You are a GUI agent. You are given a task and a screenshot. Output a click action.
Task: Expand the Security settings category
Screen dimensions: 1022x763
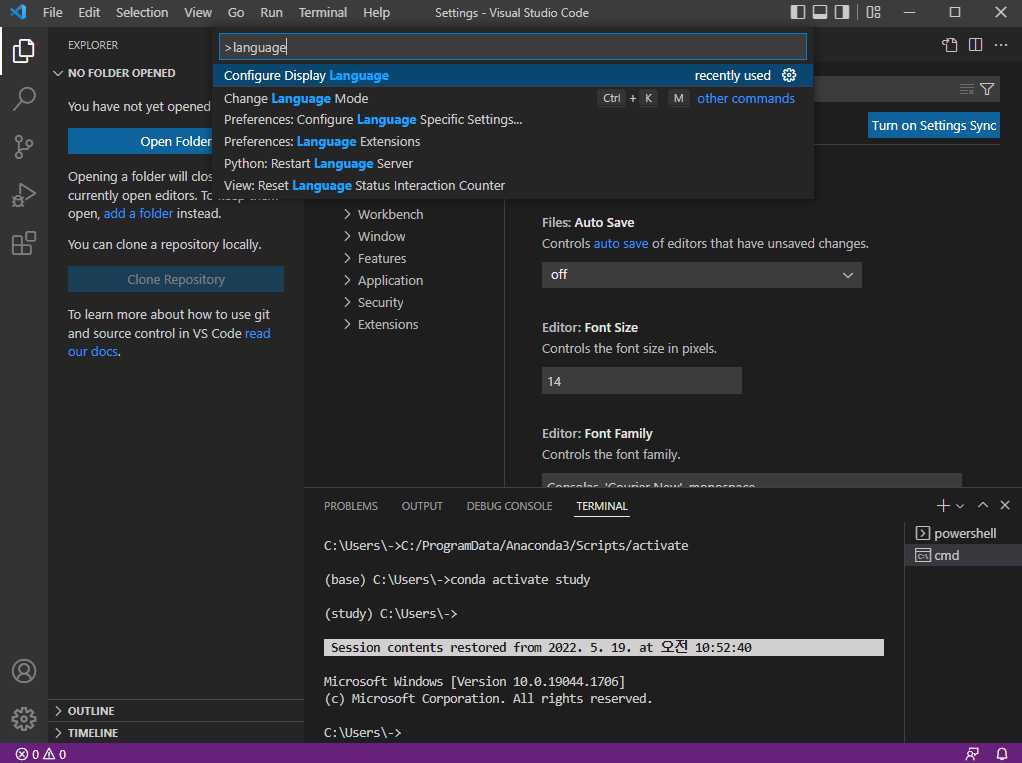[x=373, y=302]
